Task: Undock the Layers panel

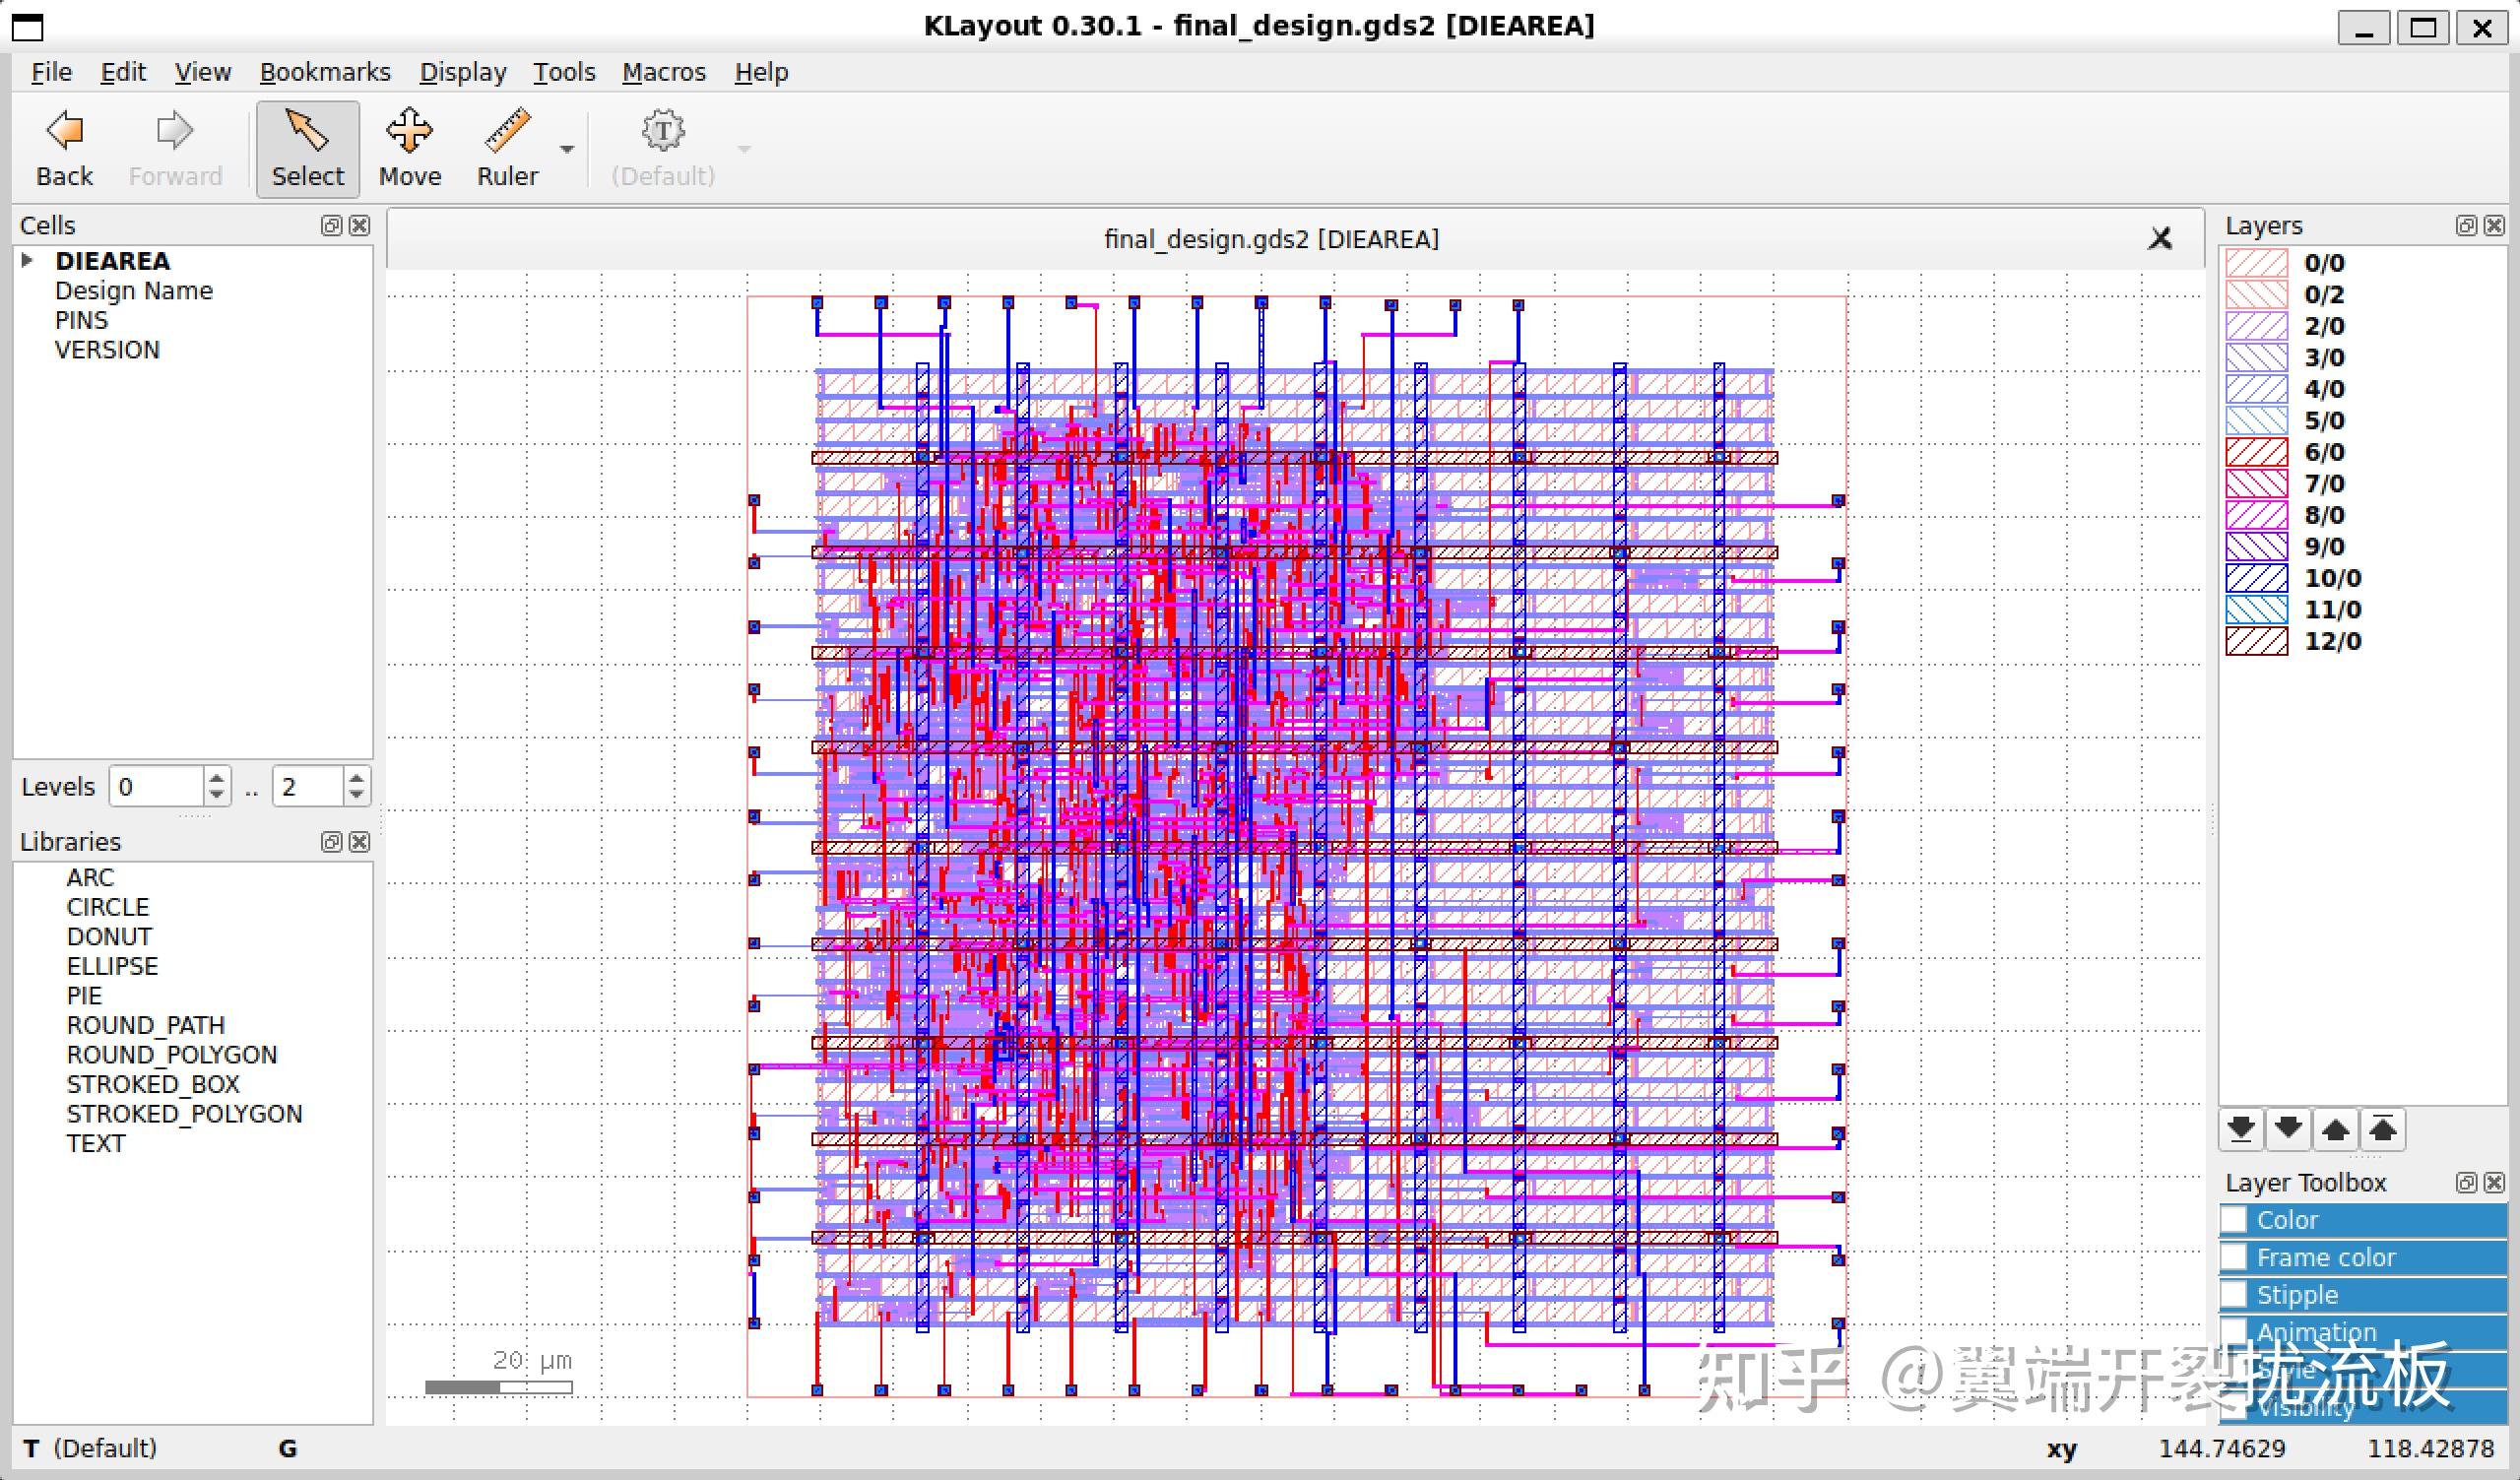Action: (2466, 225)
